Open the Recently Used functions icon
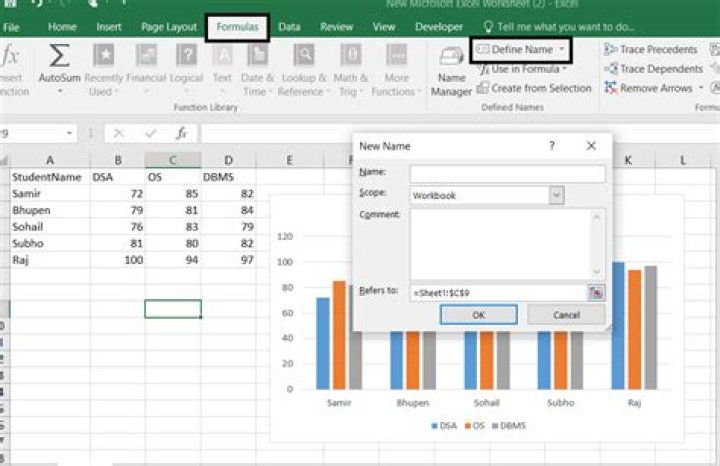 (x=103, y=56)
